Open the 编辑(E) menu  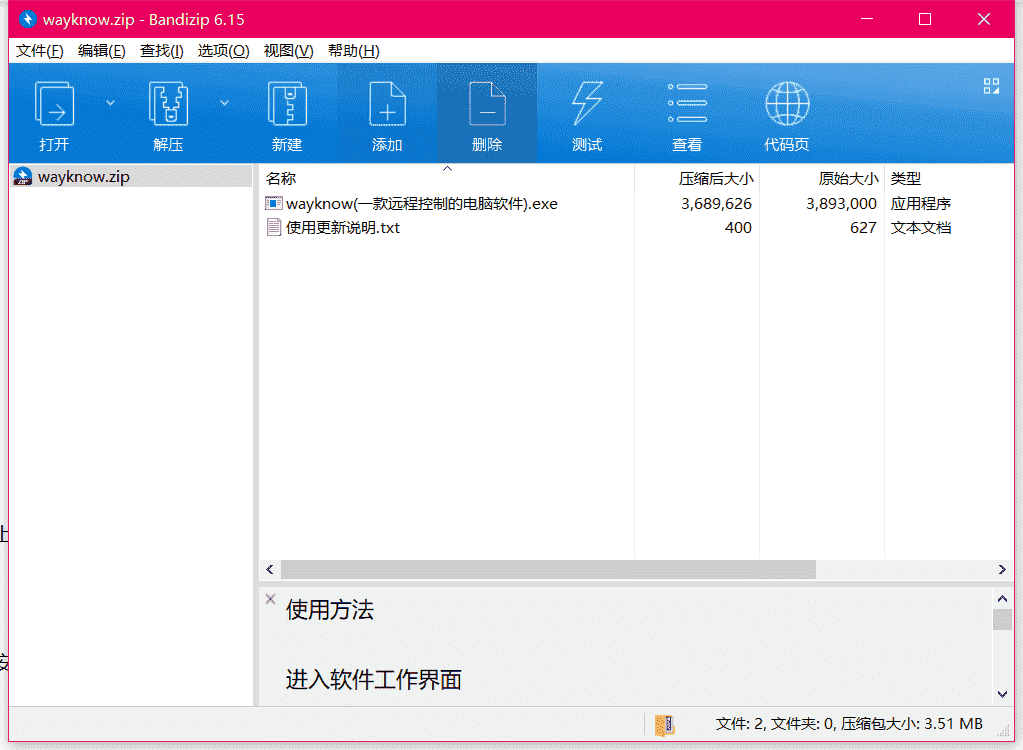pyautogui.click(x=101, y=51)
